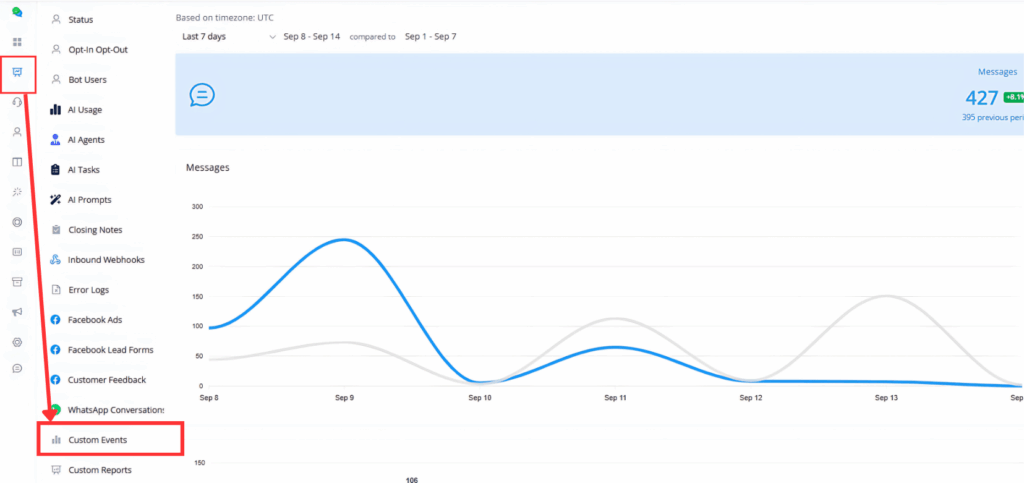Click the settings gear icon in sidebar
Viewport: 1024px width, 483px height.
[17, 341]
